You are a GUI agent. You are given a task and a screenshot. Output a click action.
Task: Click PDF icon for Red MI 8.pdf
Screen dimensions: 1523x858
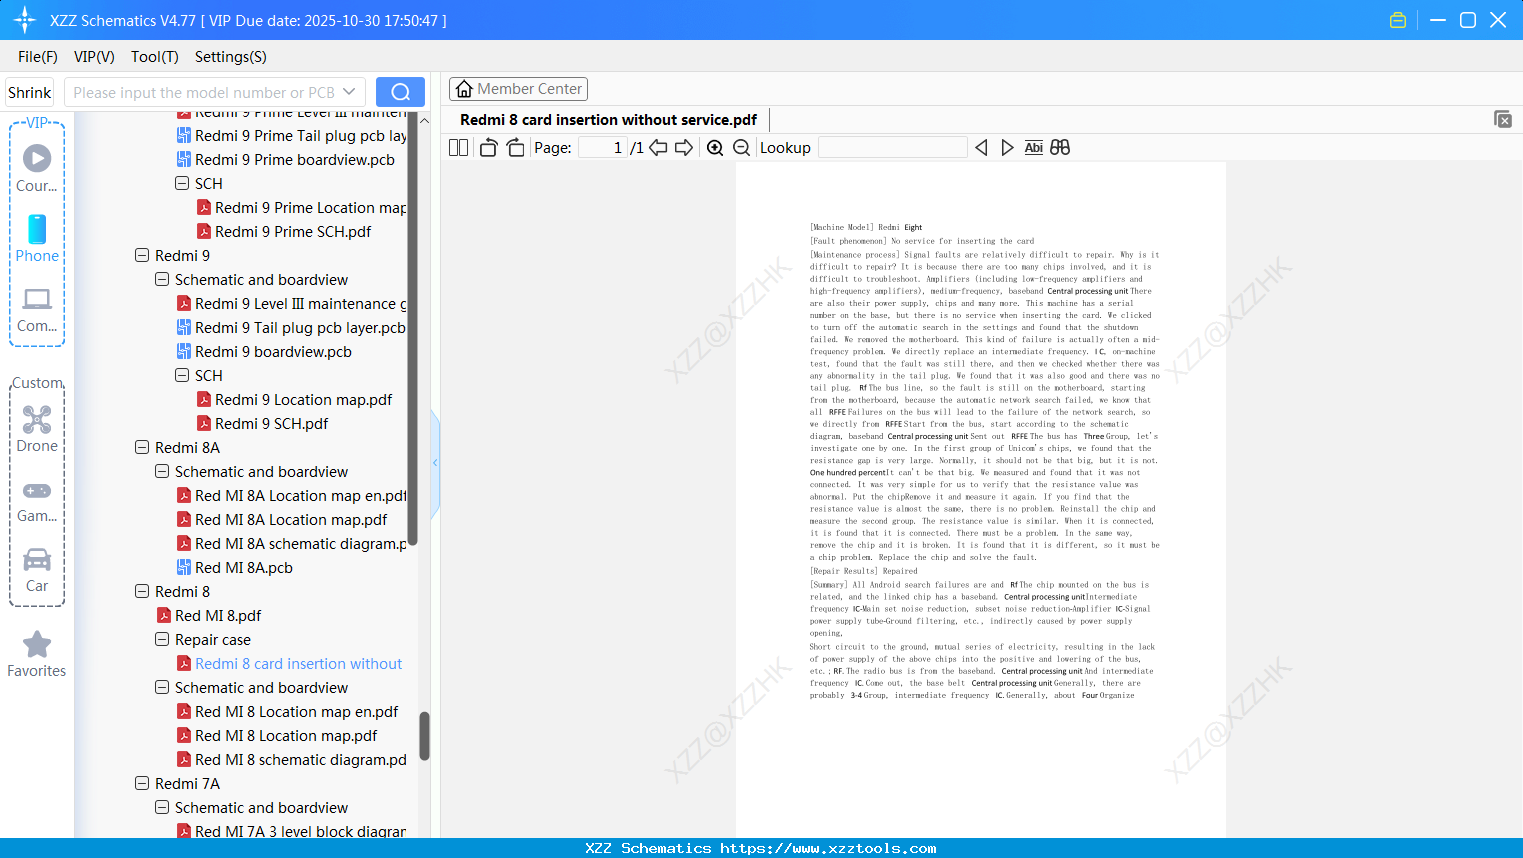point(164,616)
